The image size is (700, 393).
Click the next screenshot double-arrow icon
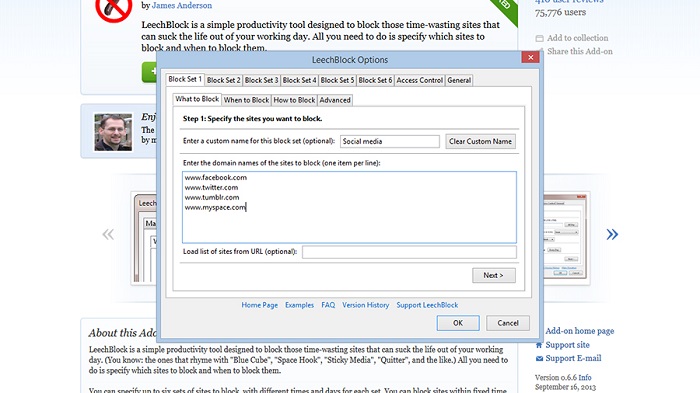tap(612, 234)
